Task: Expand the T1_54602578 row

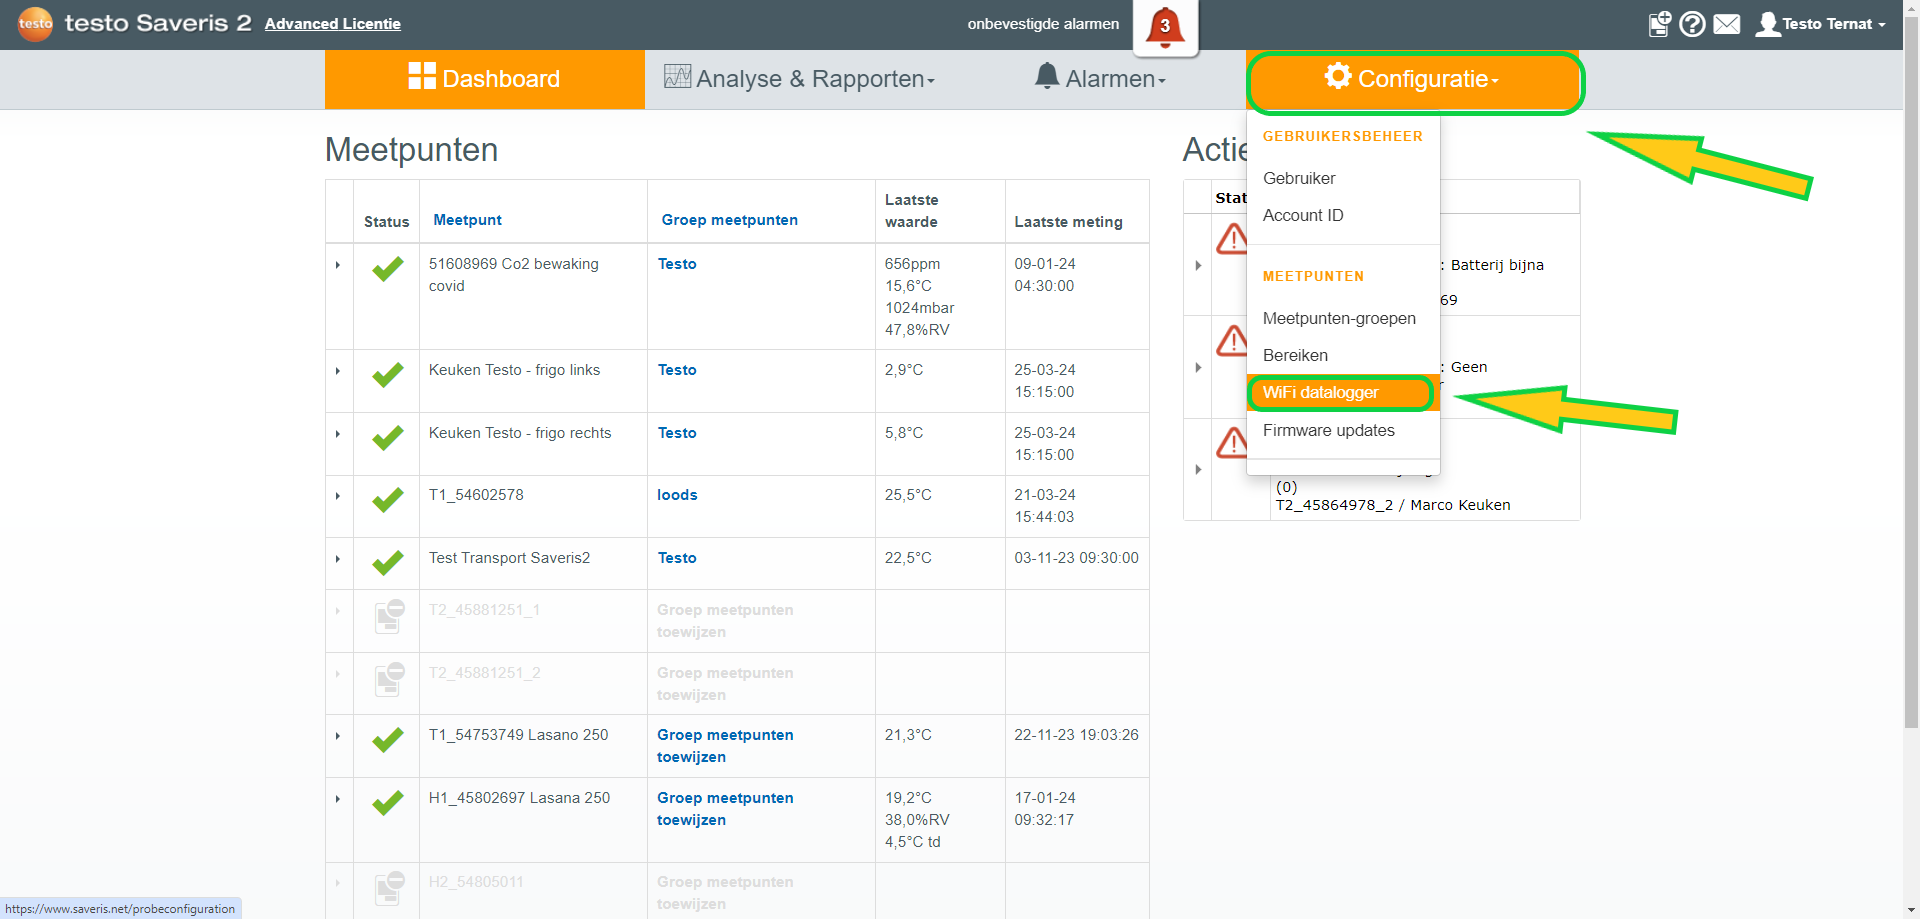Action: tap(338, 496)
